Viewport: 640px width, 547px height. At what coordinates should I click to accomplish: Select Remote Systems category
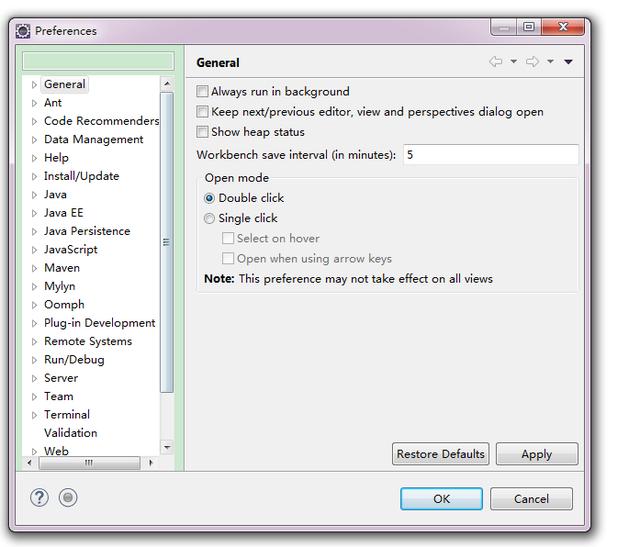point(88,341)
